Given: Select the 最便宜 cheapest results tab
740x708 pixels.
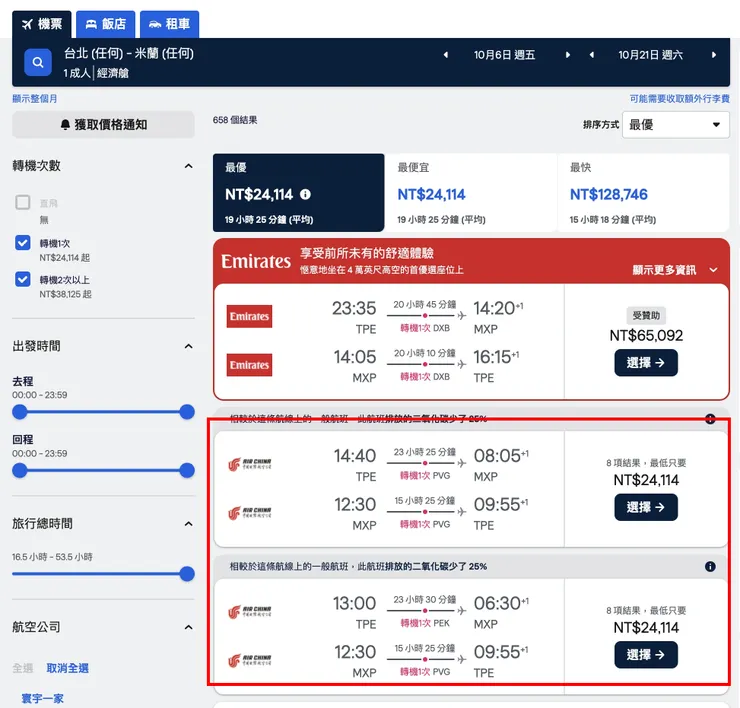Looking at the screenshot, I should pos(471,193).
